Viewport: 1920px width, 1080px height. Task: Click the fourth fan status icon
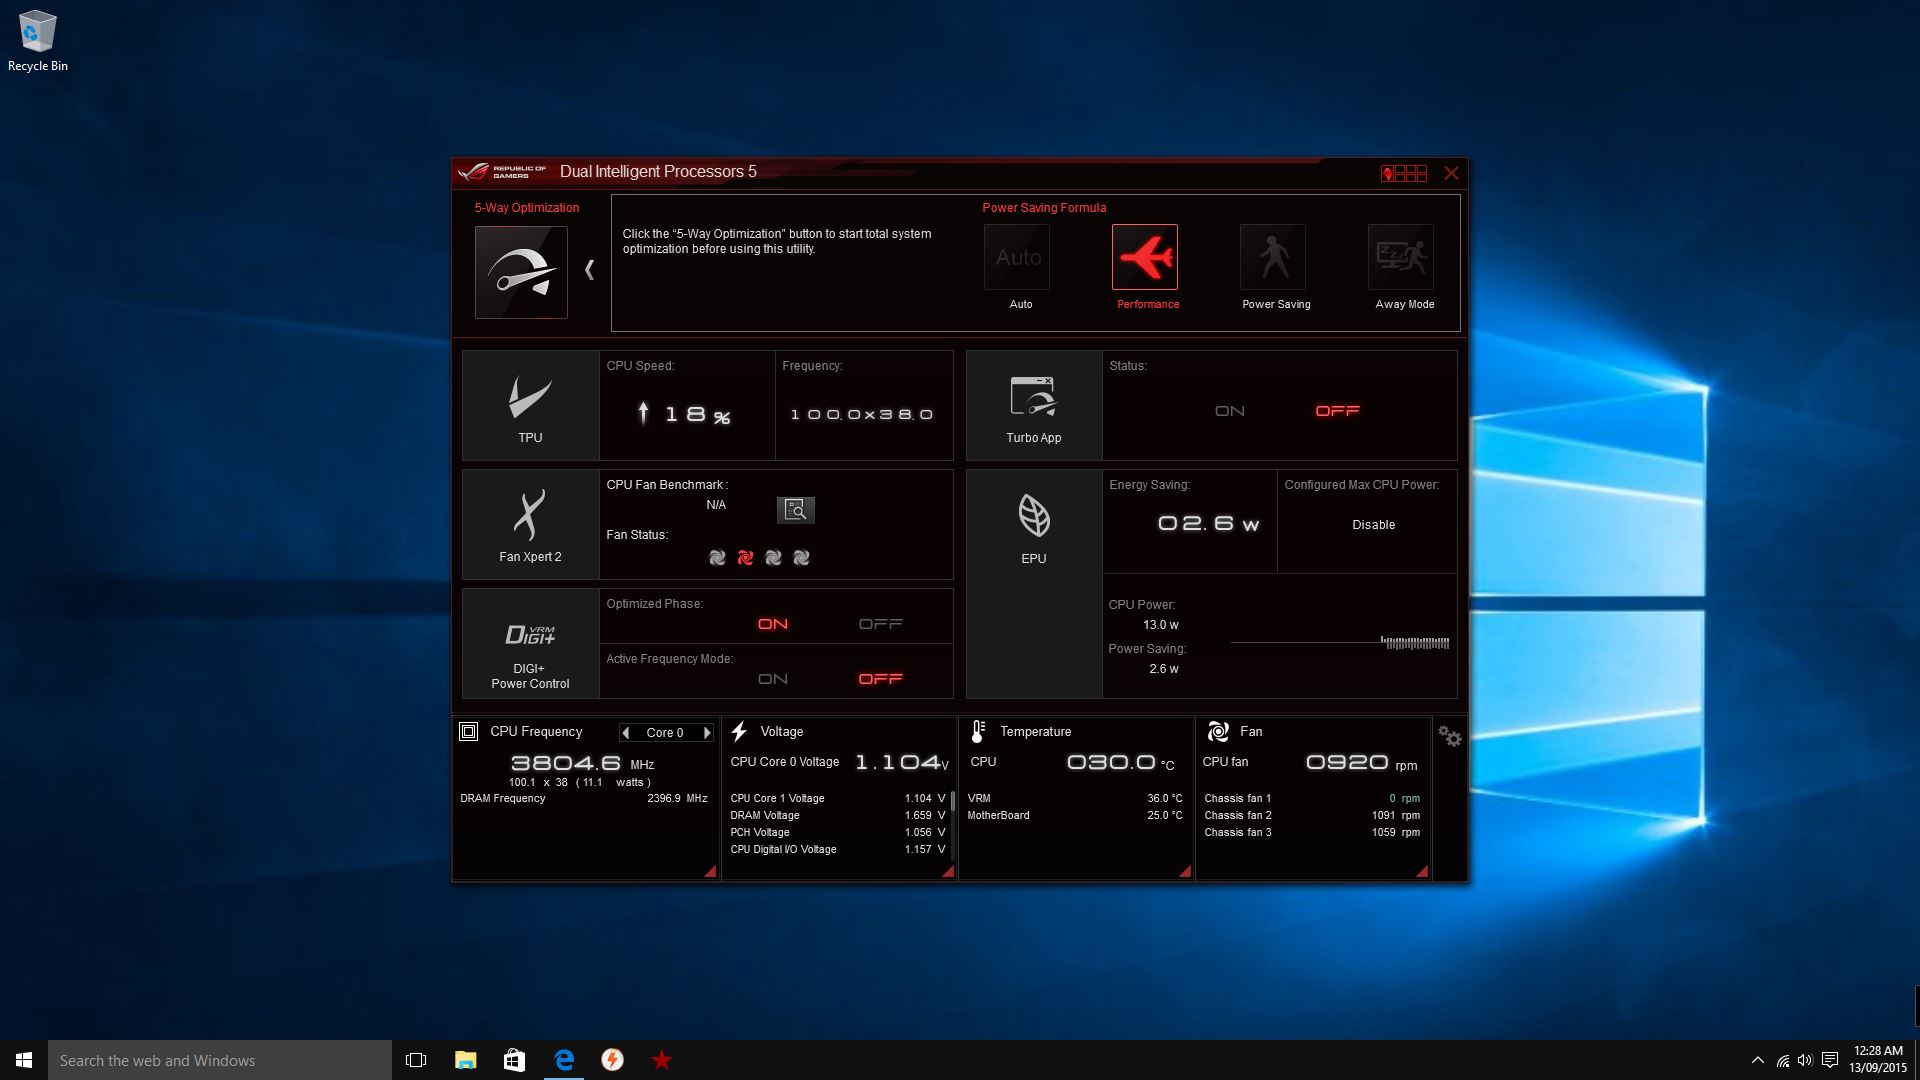[x=801, y=558]
